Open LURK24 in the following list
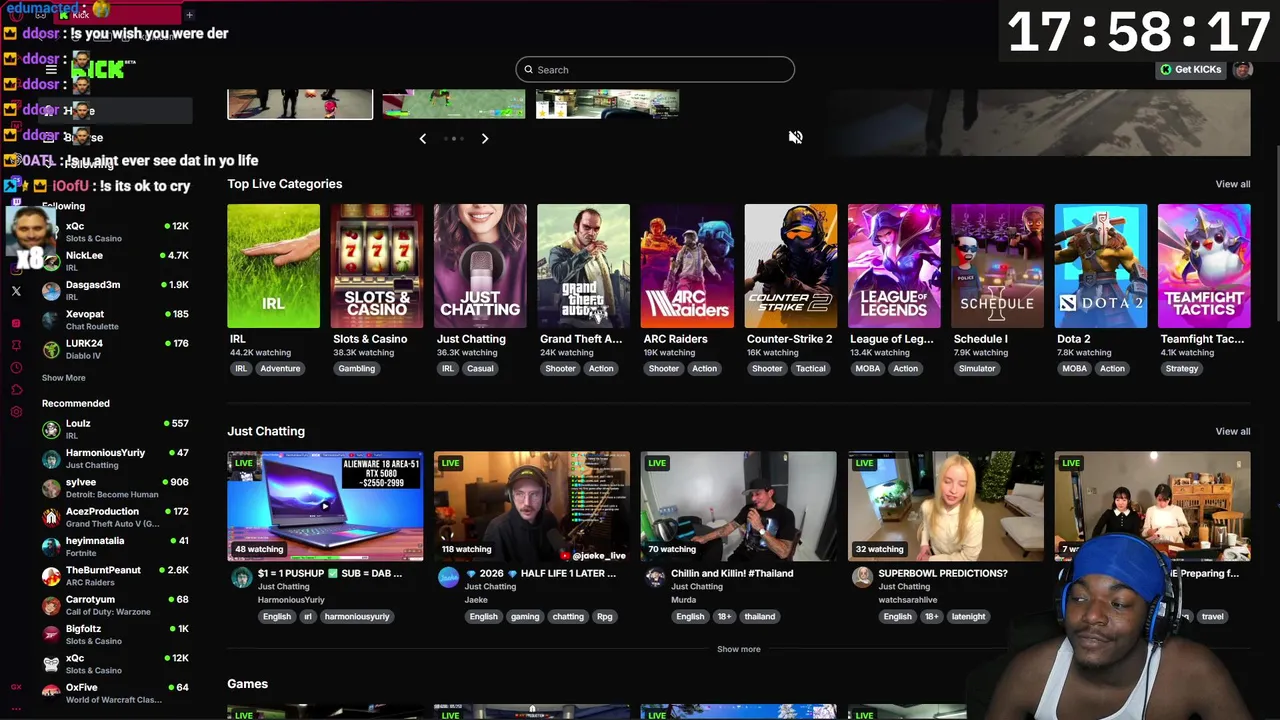 pyautogui.click(x=115, y=349)
